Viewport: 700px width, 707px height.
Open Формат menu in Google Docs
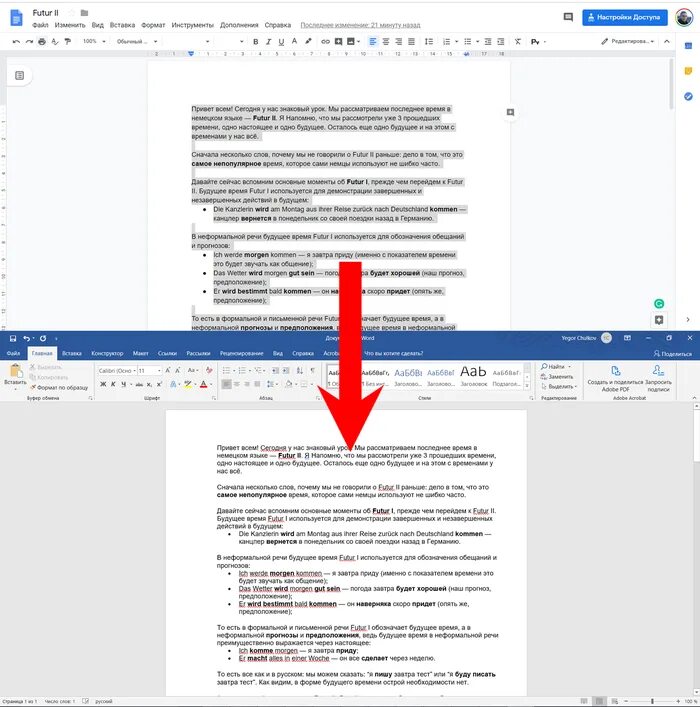click(153, 25)
